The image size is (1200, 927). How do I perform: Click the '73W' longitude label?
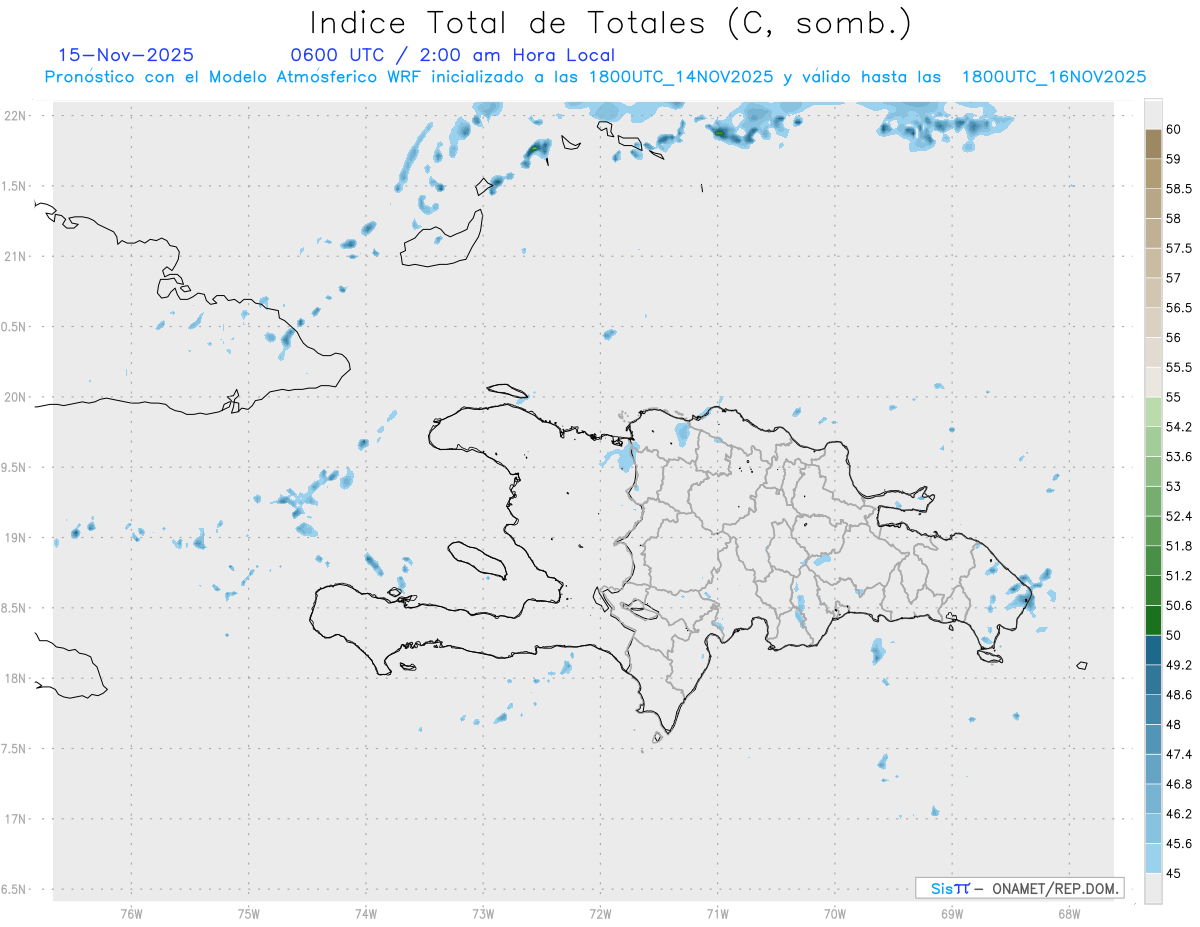(x=483, y=914)
